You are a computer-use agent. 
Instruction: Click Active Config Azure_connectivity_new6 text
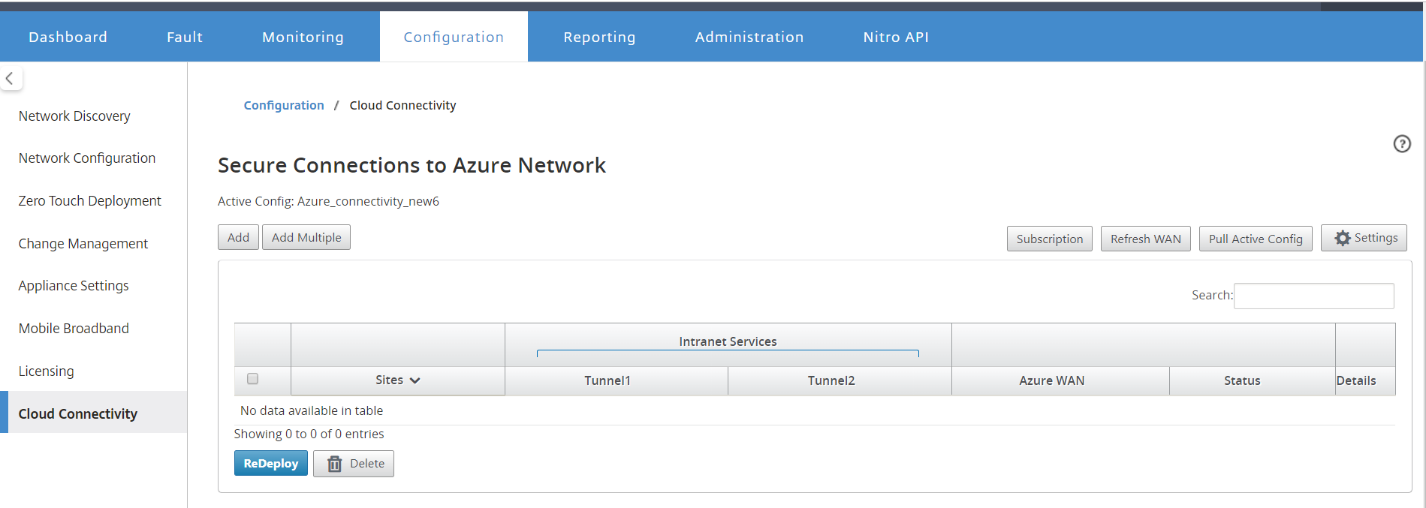pos(329,201)
